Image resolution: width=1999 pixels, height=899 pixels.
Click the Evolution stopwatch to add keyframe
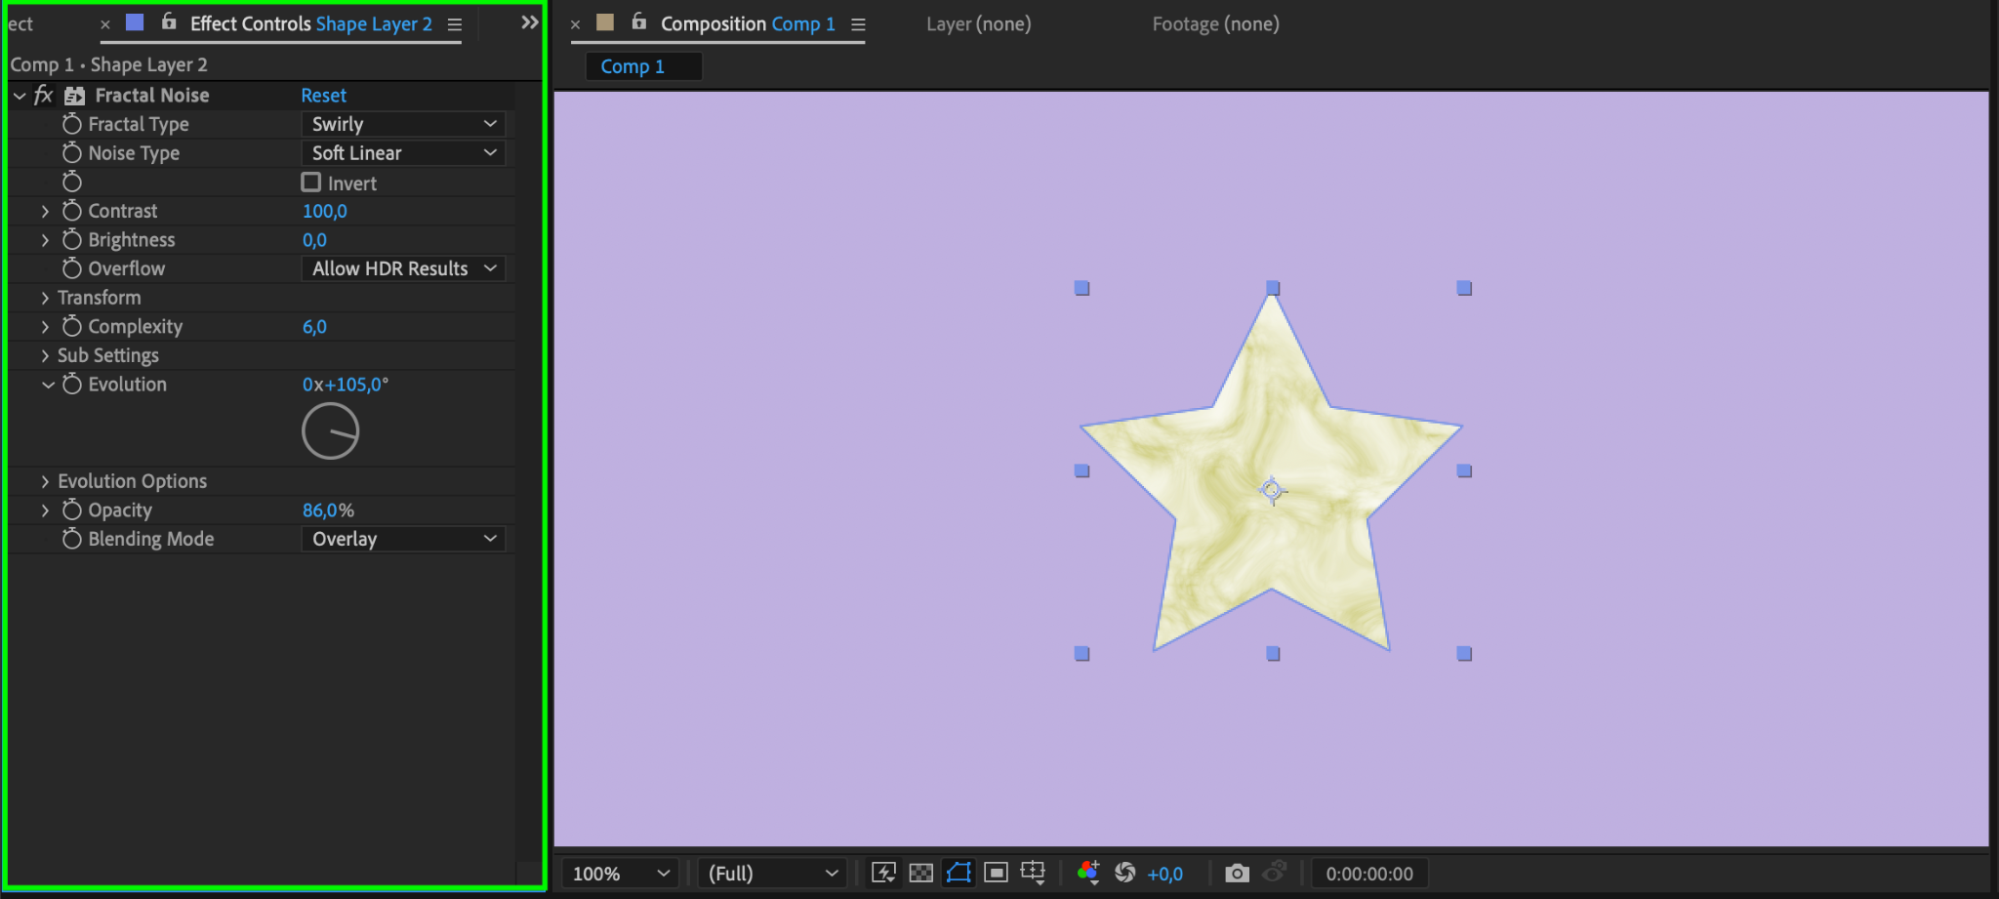[72, 384]
